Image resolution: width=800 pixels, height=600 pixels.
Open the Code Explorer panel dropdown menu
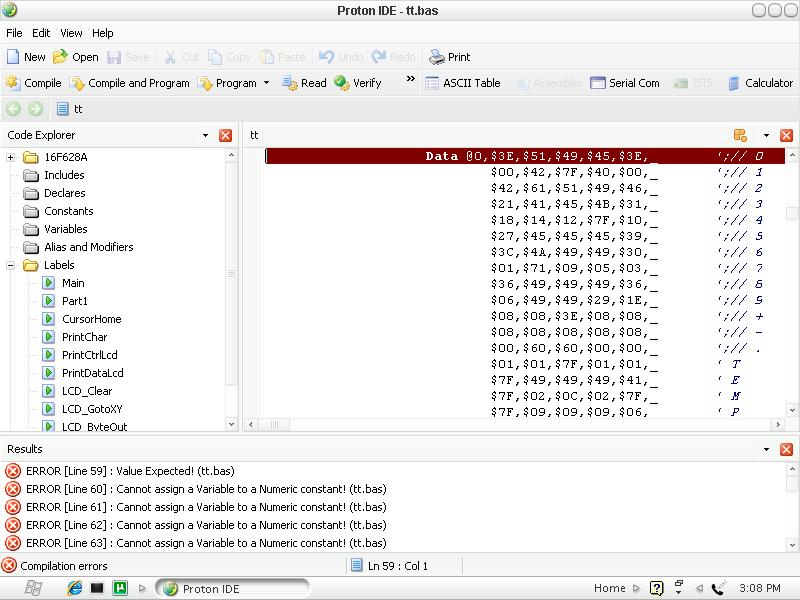(x=205, y=135)
